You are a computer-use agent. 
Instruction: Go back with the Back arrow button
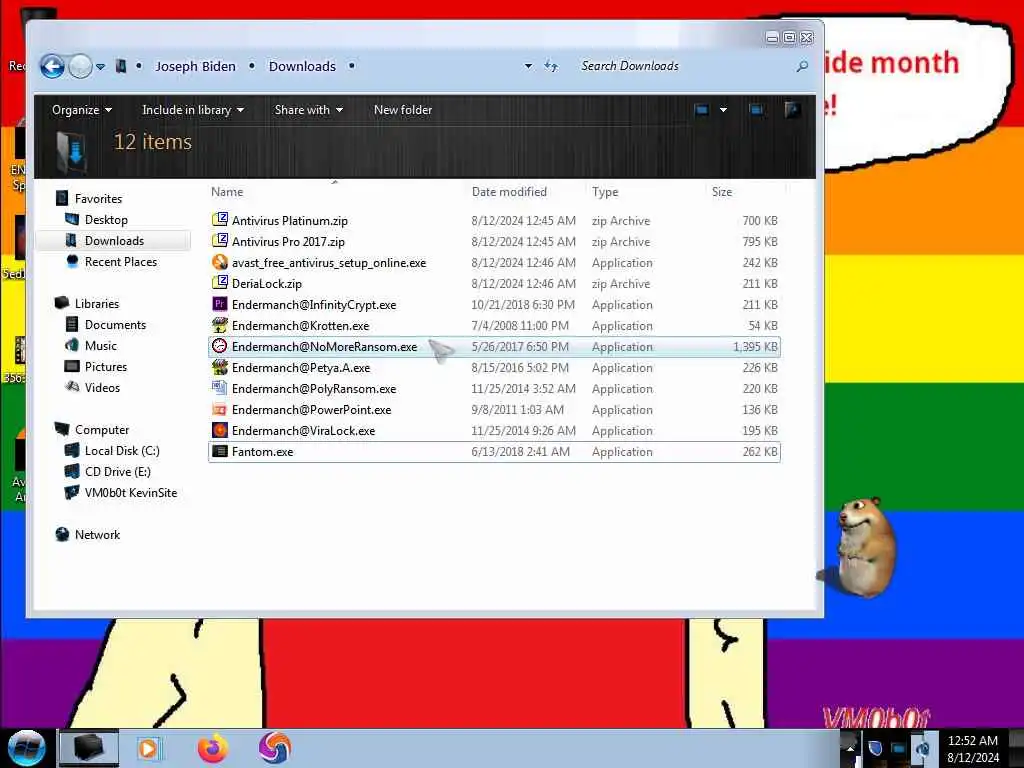point(52,66)
